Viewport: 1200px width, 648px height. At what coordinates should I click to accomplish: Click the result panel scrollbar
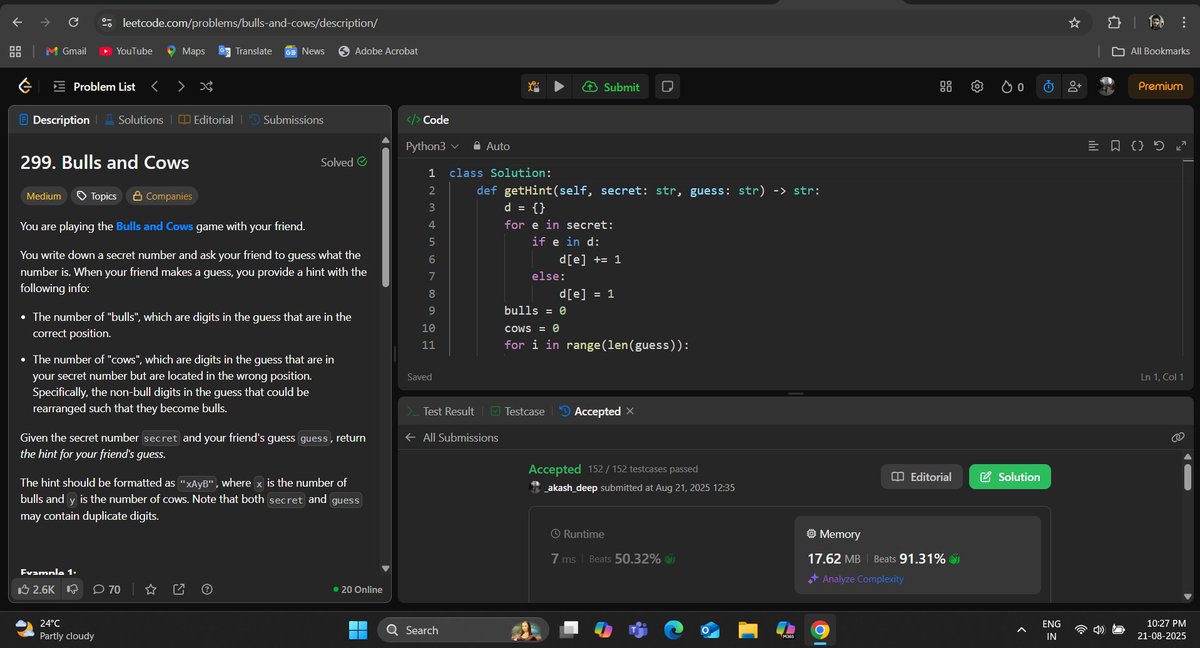1187,475
